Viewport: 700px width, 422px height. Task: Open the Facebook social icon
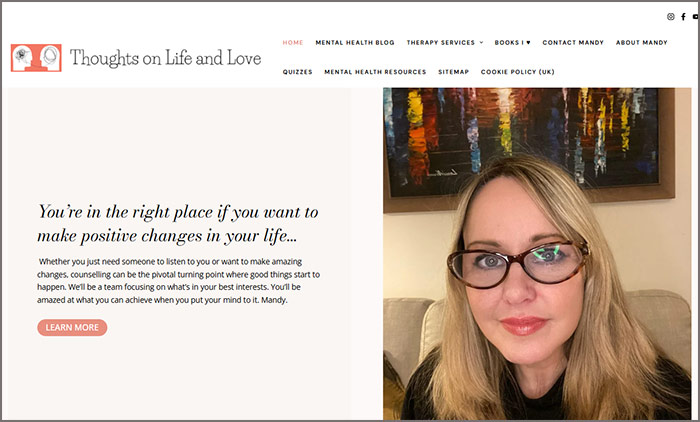[x=683, y=17]
